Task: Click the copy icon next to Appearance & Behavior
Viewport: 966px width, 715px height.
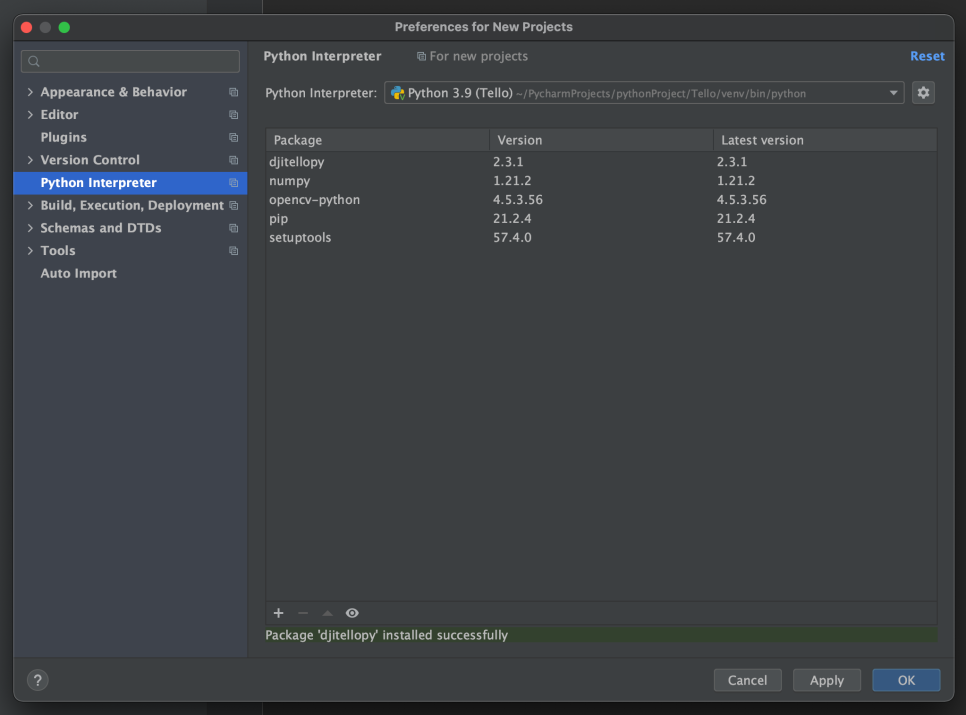Action: pos(233,92)
